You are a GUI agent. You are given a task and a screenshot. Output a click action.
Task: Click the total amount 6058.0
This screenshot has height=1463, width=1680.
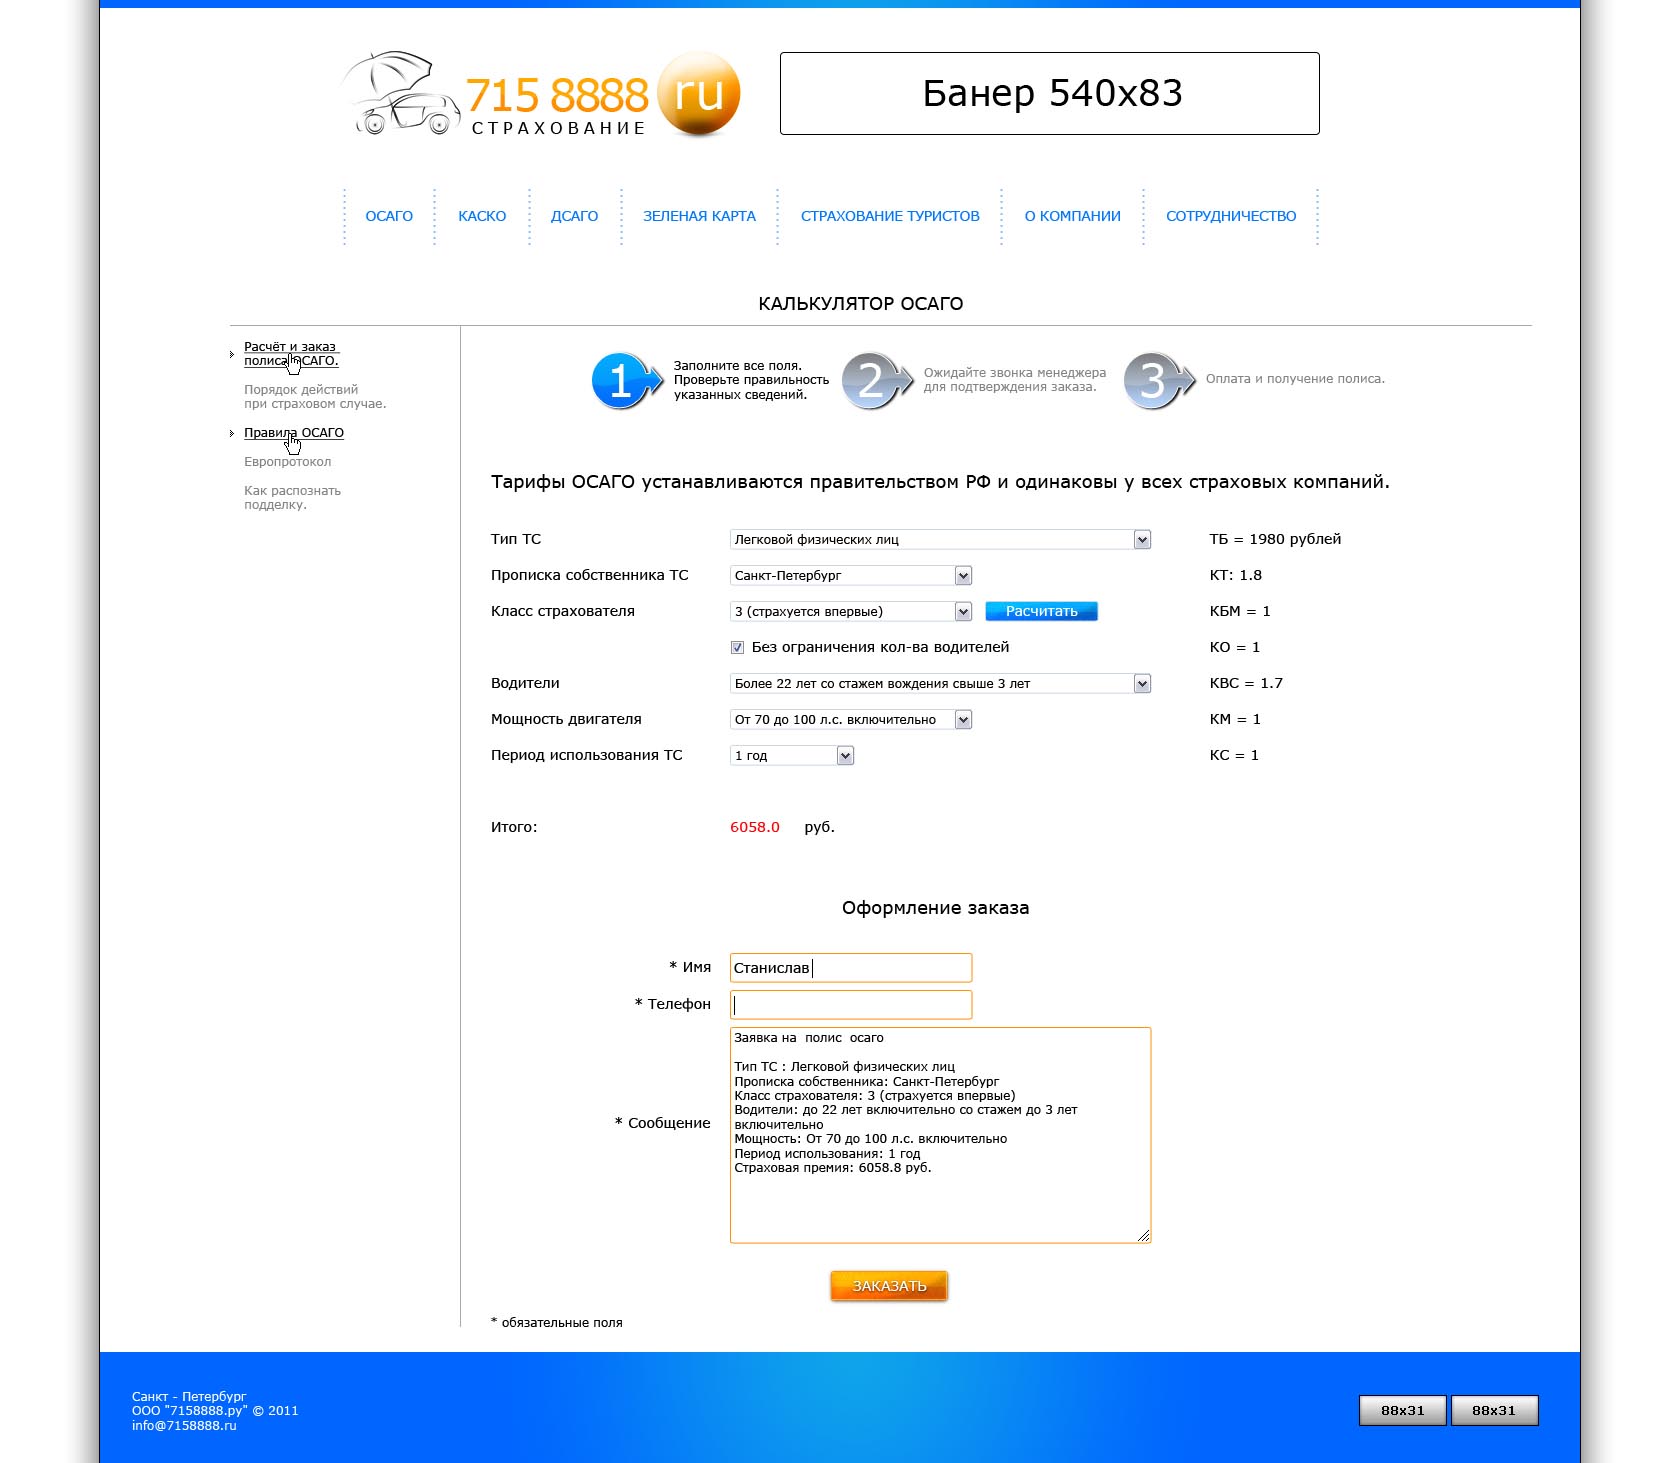pos(755,827)
